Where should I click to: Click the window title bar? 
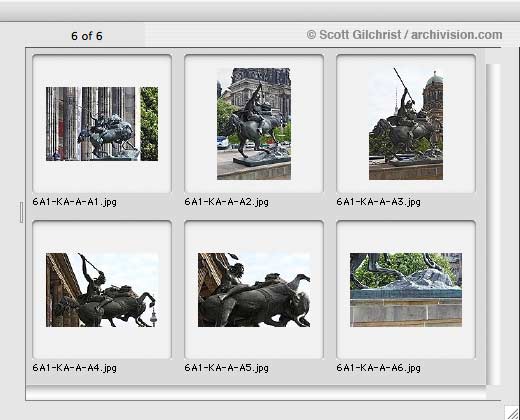(x=260, y=11)
